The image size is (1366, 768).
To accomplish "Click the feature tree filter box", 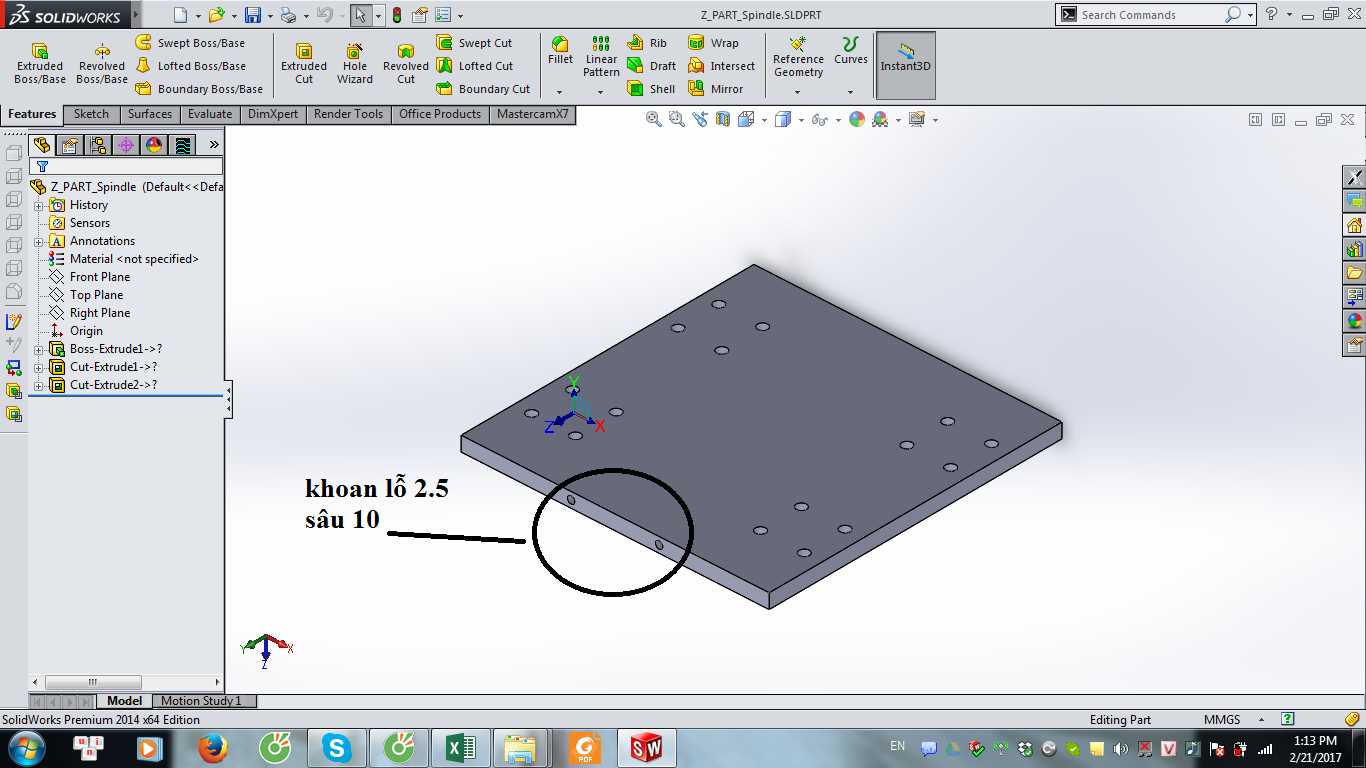I will click(127, 166).
